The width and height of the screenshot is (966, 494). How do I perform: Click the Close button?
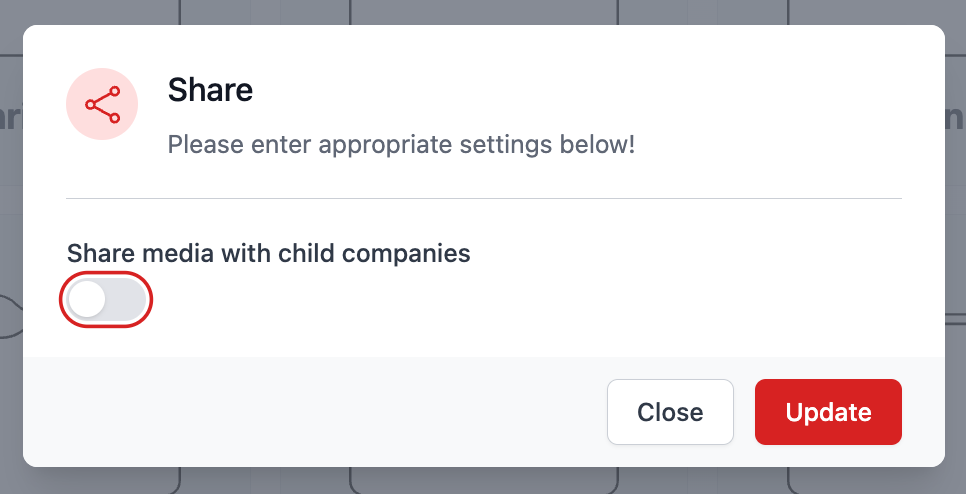pos(670,412)
